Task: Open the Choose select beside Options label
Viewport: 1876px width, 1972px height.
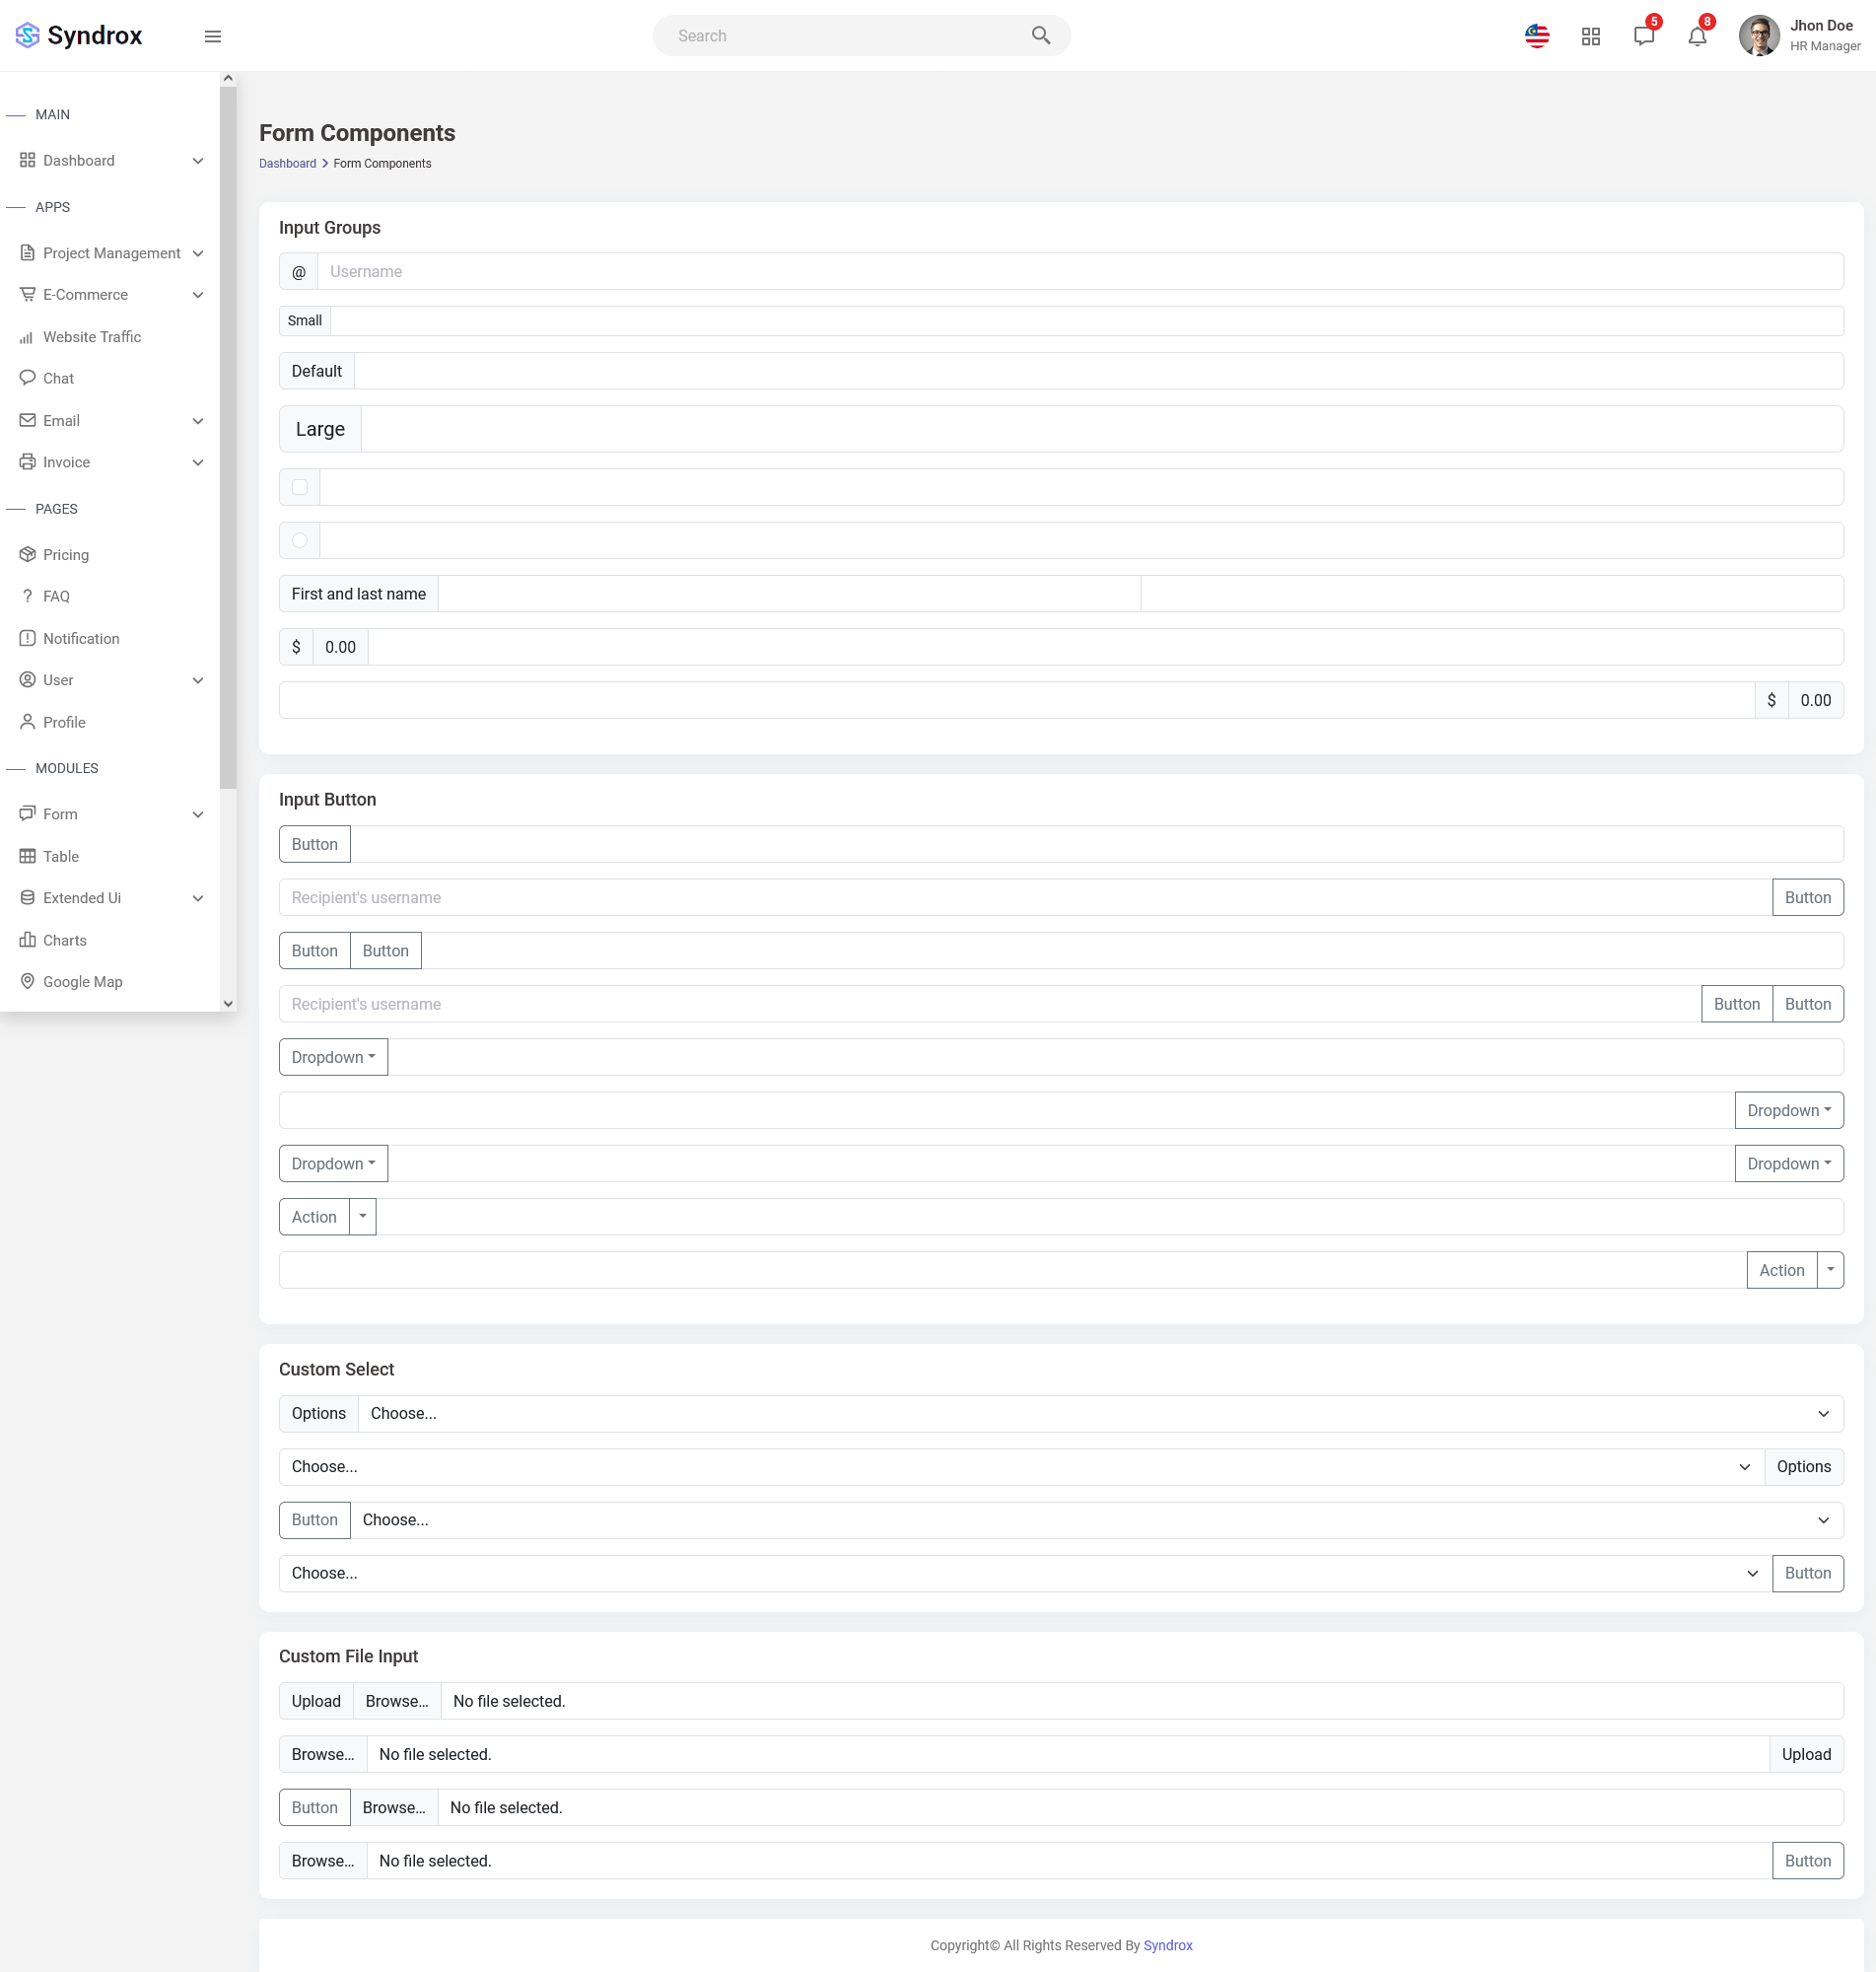Action: point(1100,1413)
